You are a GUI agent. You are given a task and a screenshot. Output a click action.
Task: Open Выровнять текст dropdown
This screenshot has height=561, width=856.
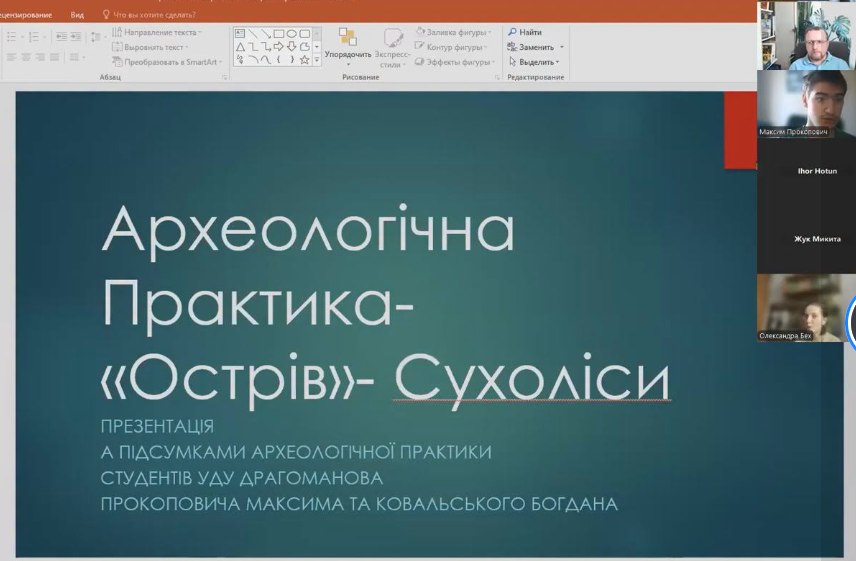150,47
